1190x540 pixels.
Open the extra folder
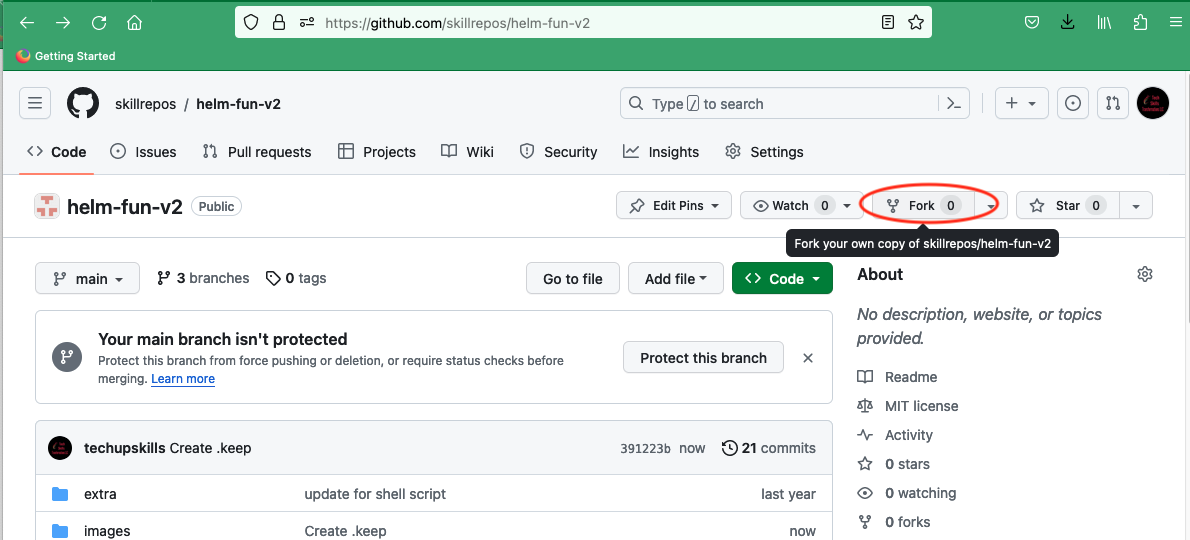(100, 494)
